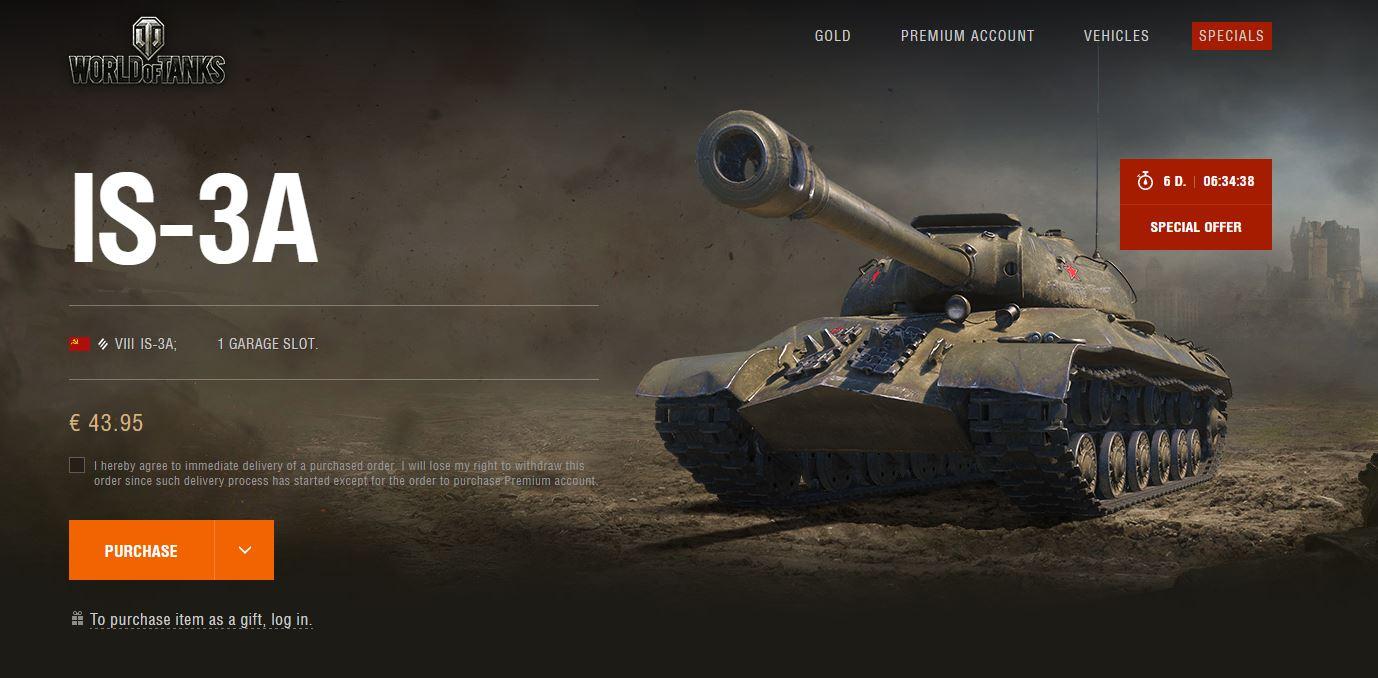Image resolution: width=1378 pixels, height=678 pixels.
Task: Select the highlighted Specials tab
Action: tap(1231, 36)
